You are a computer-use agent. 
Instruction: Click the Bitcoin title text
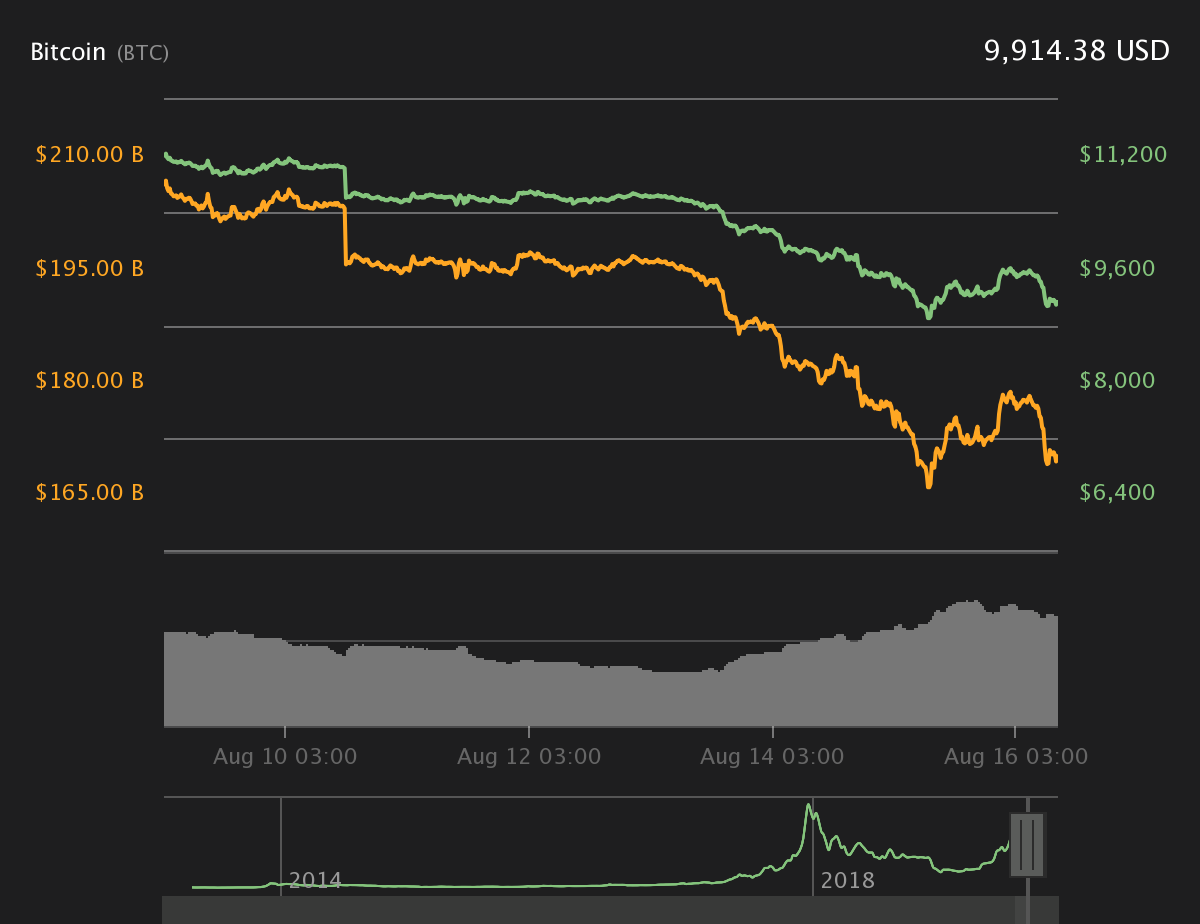click(68, 52)
